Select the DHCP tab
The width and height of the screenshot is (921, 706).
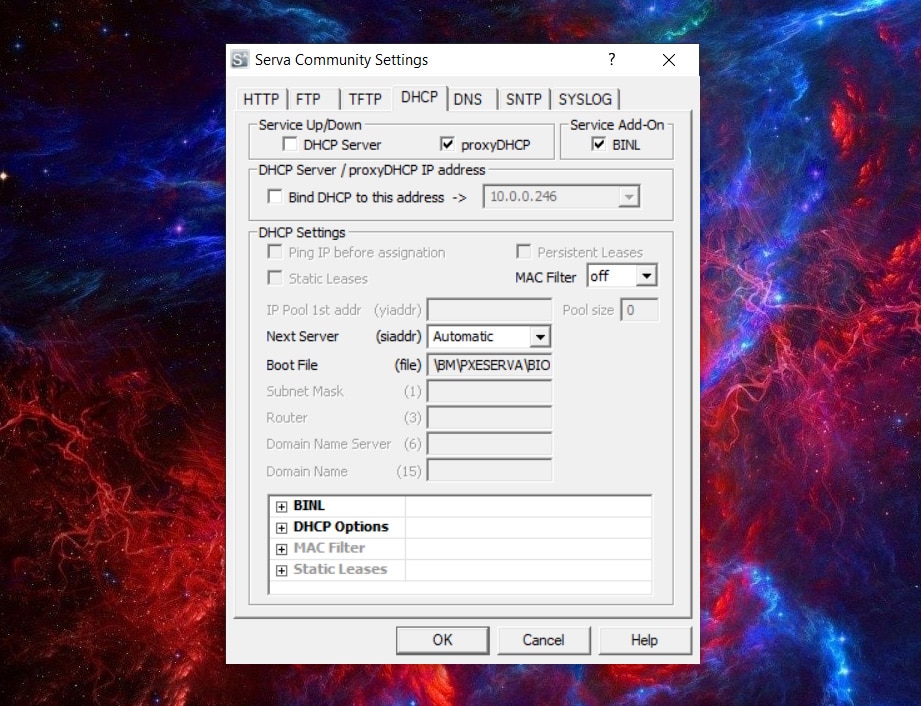point(419,97)
